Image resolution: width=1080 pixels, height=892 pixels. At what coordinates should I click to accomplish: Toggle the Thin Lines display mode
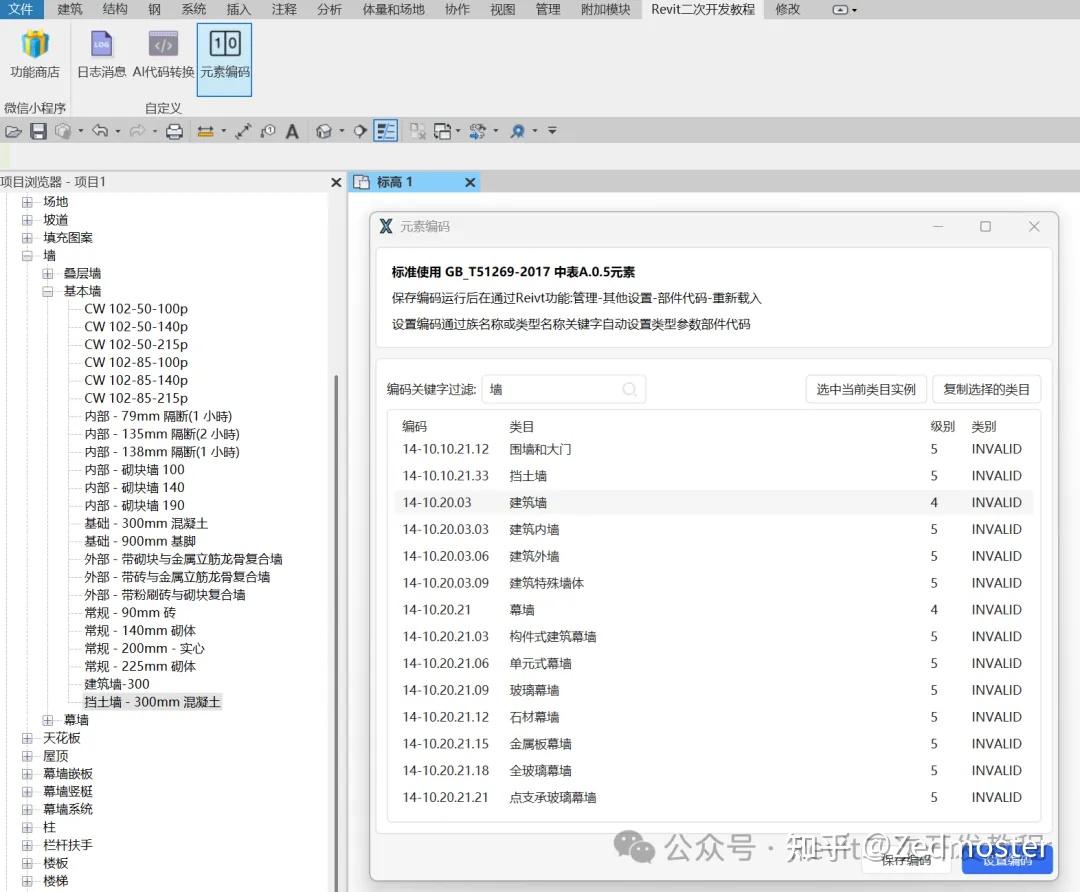click(386, 130)
